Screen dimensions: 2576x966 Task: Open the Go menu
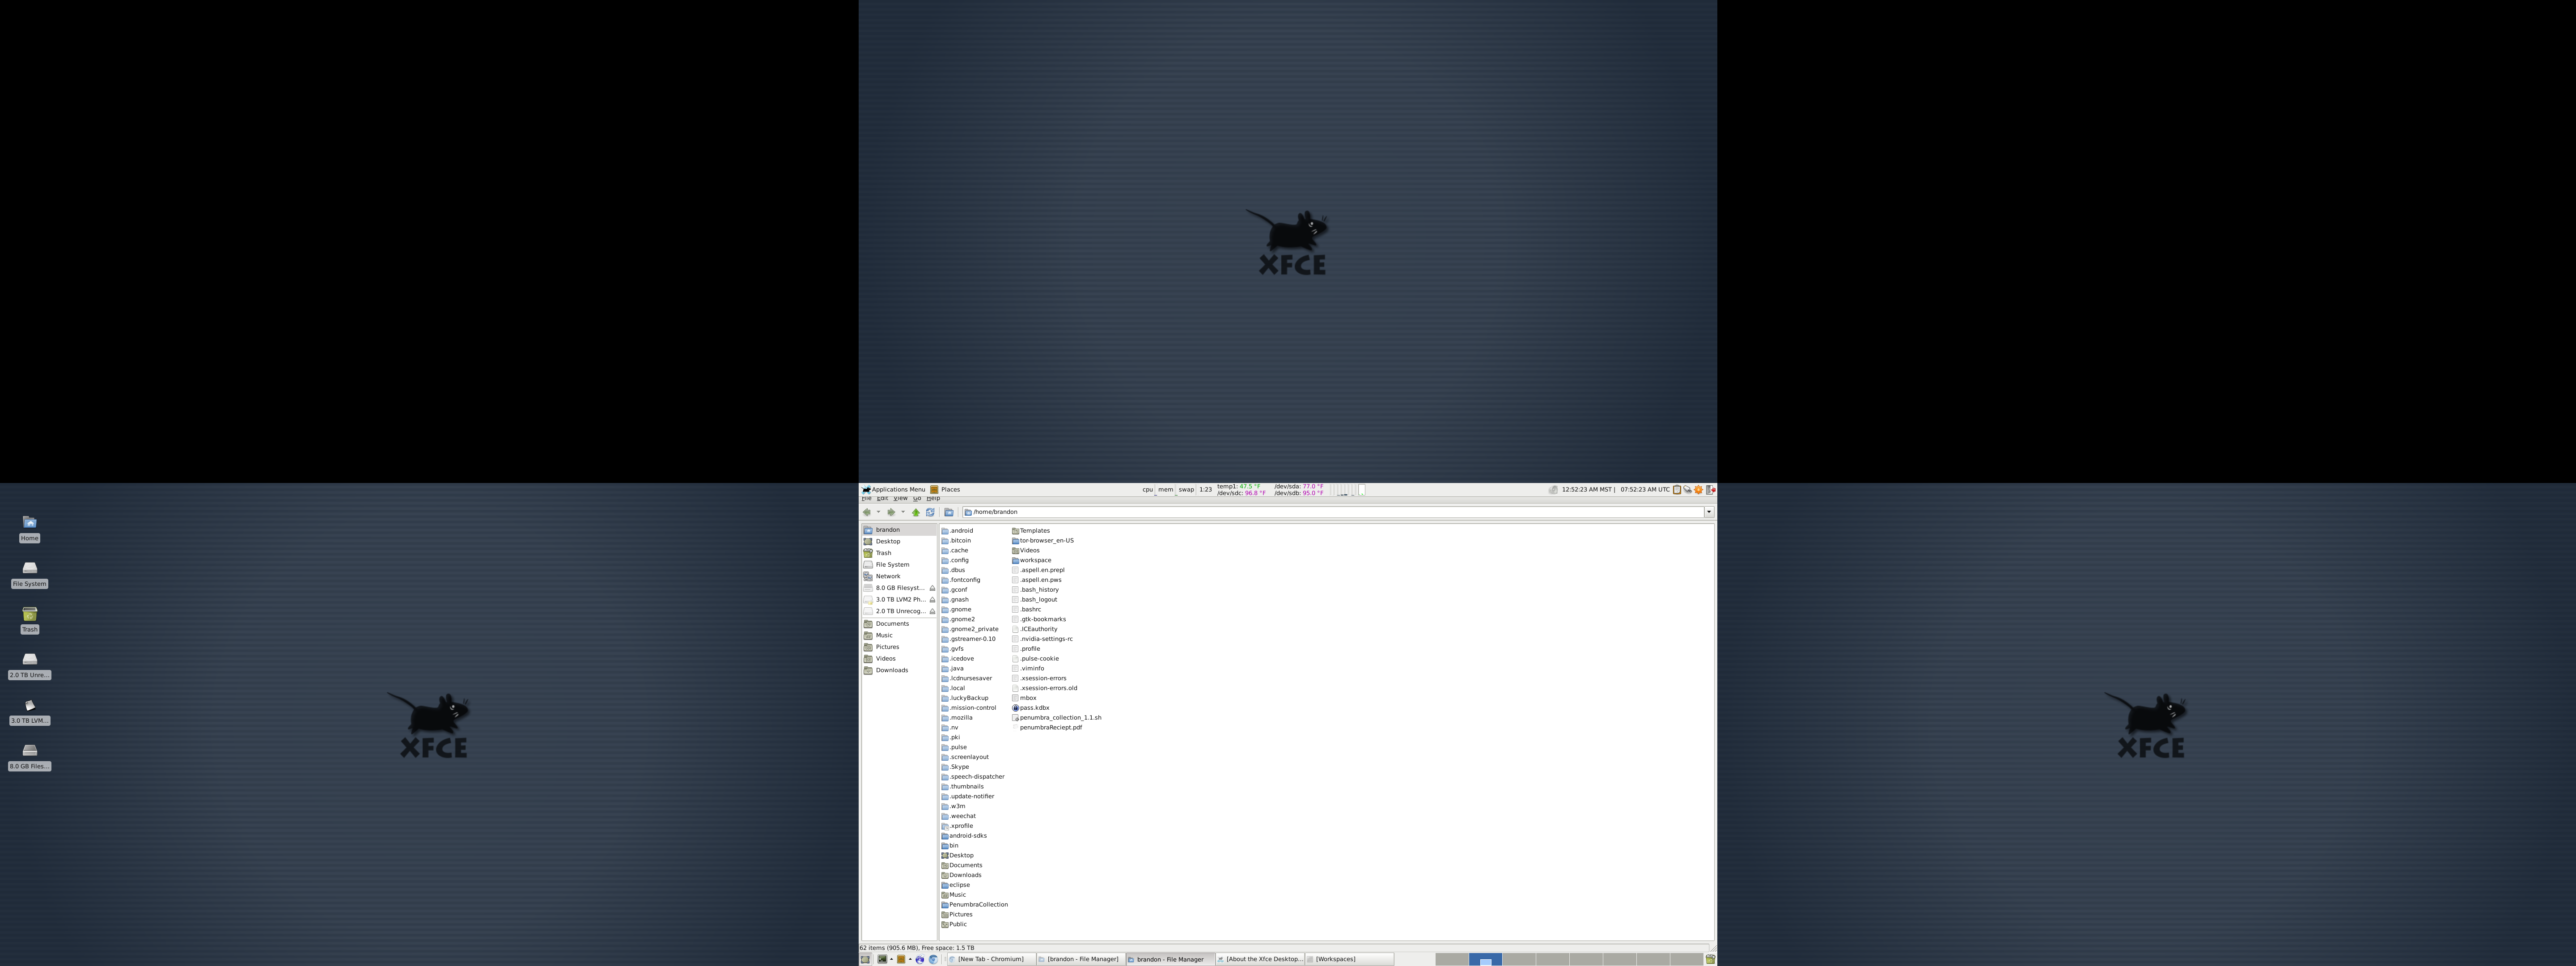click(917, 498)
